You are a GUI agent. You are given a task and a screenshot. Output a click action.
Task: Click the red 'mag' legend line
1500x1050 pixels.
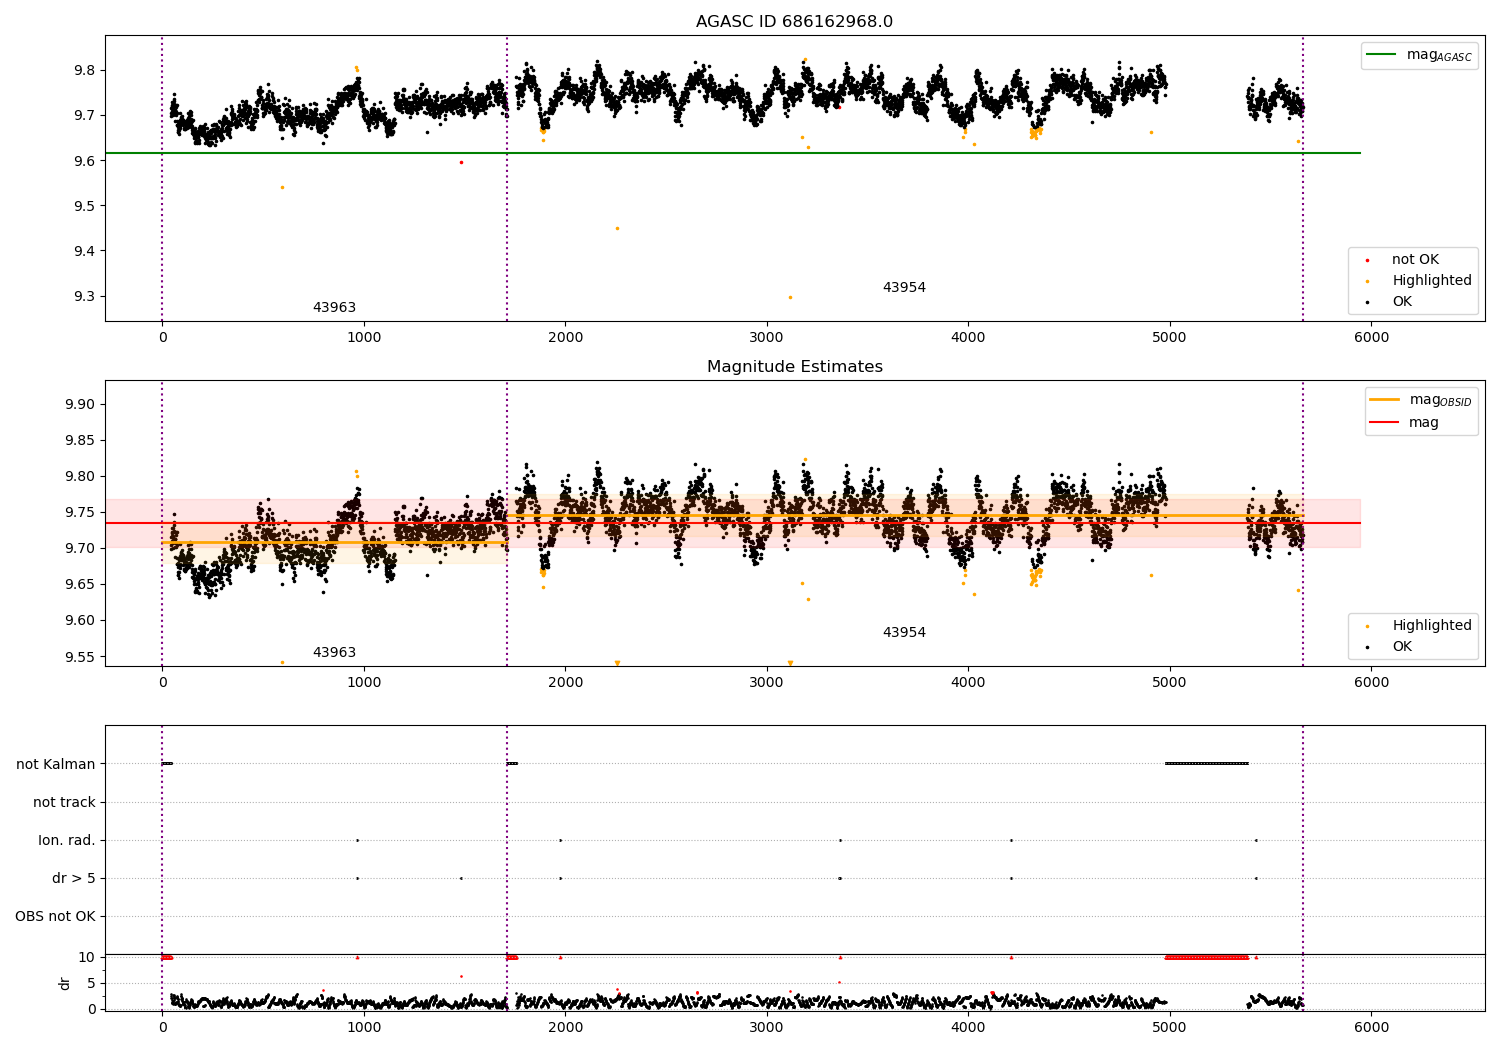coord(1384,423)
